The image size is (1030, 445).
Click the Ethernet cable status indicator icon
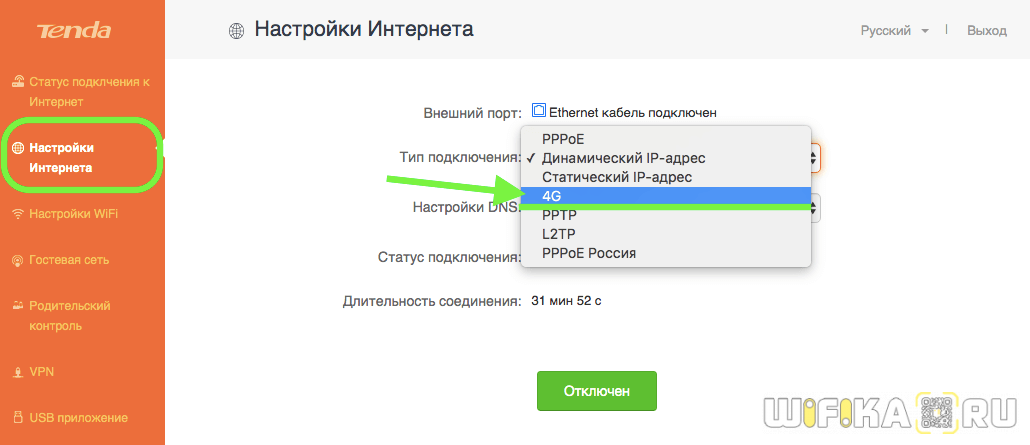coord(539,112)
